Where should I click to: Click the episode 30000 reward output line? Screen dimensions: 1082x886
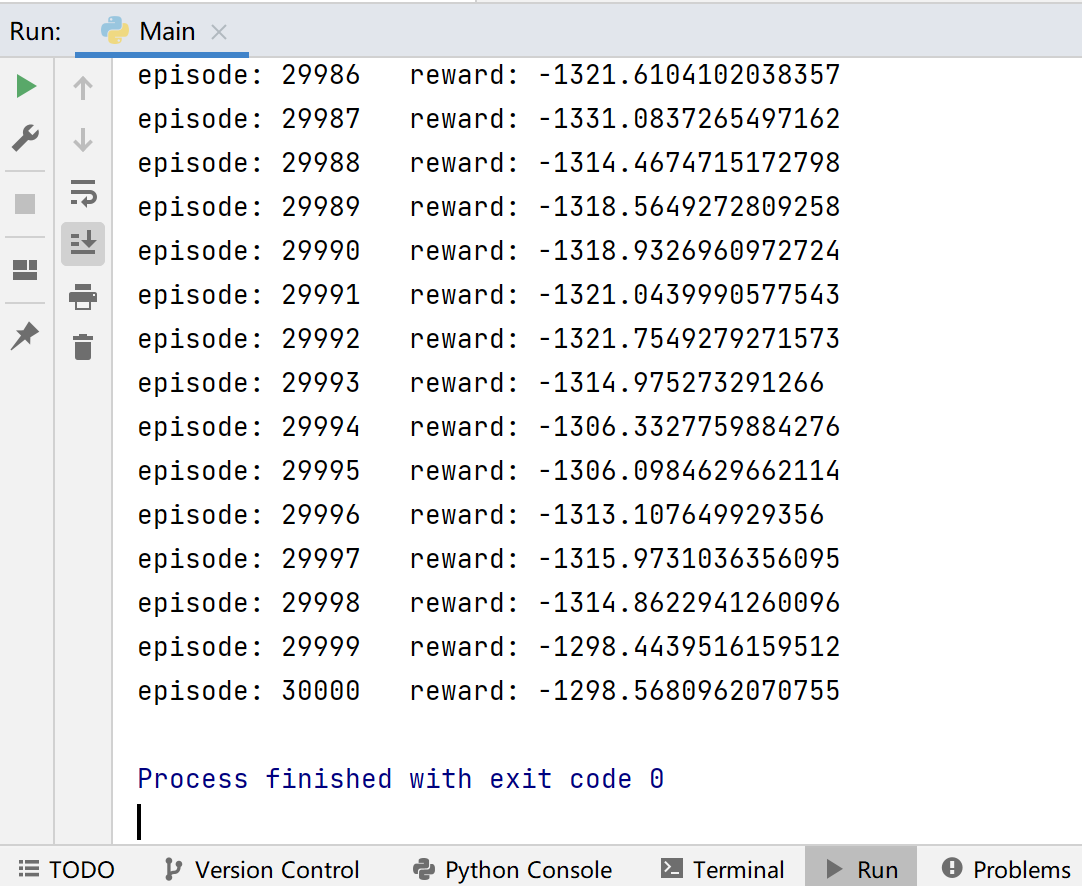click(489, 690)
